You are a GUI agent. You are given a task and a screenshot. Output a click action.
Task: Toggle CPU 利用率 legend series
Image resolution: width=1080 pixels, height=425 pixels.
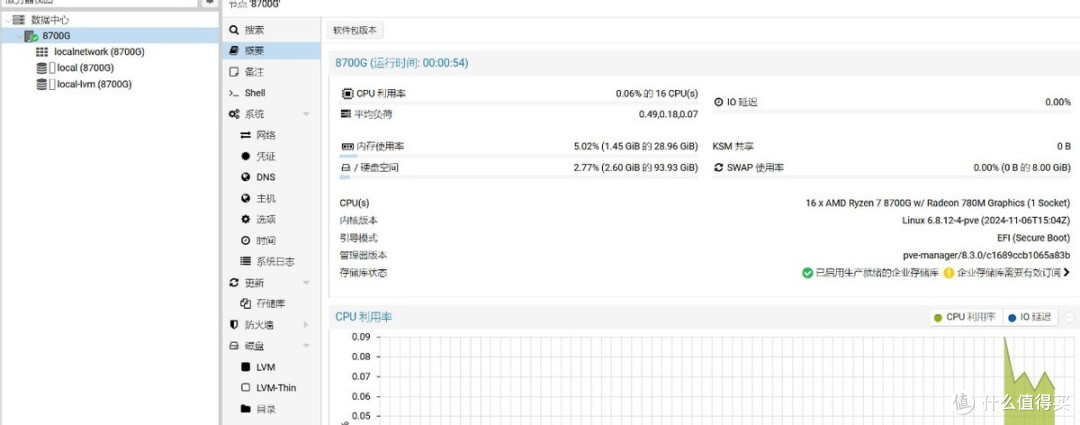click(964, 318)
